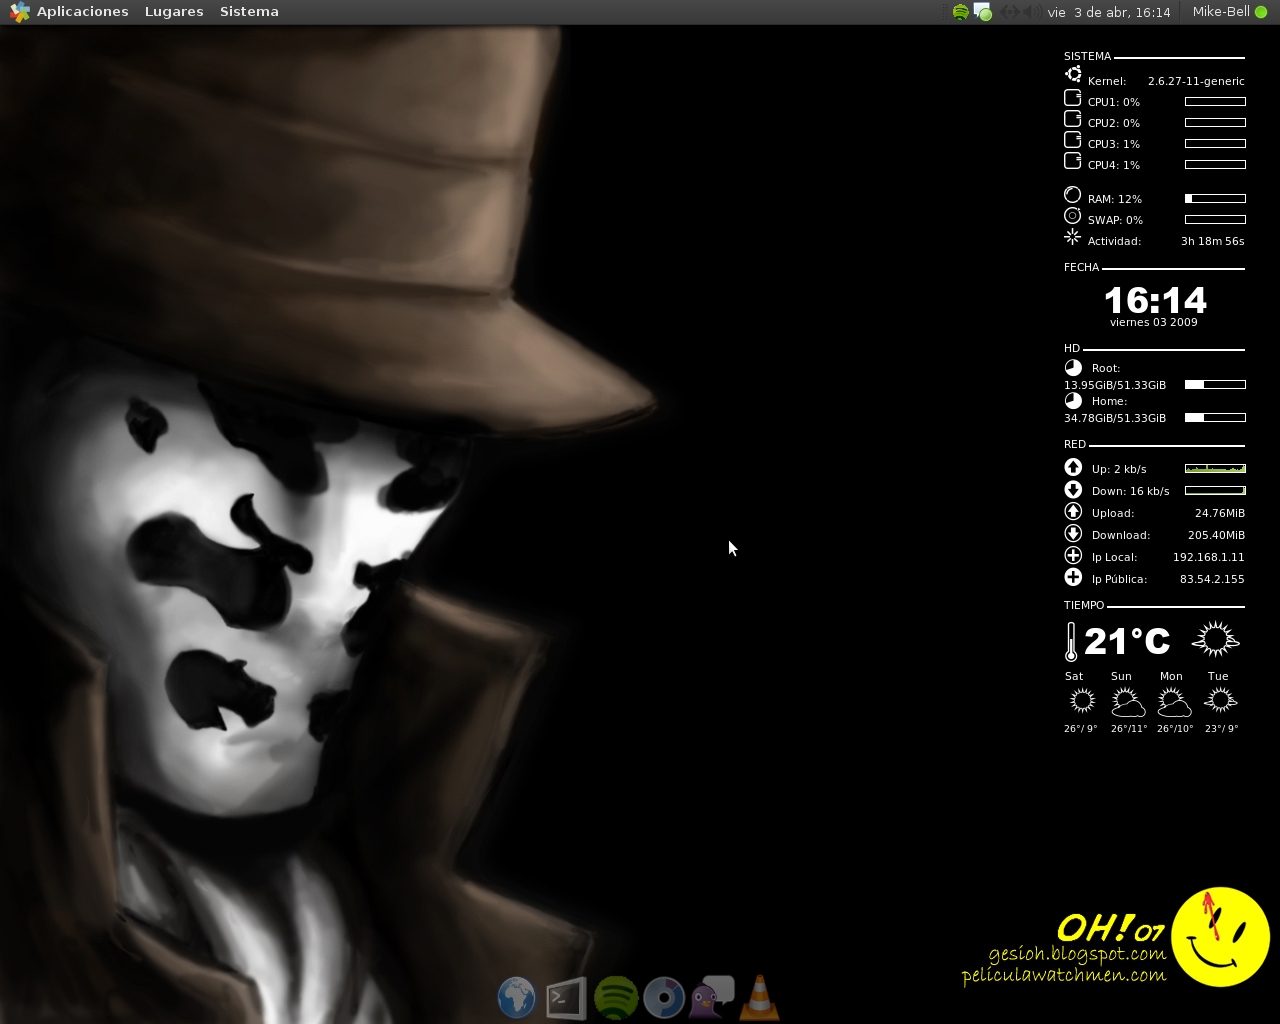Viewport: 1280px width, 1024px height.
Task: Launch the terminal from the dock
Action: pyautogui.click(x=566, y=998)
